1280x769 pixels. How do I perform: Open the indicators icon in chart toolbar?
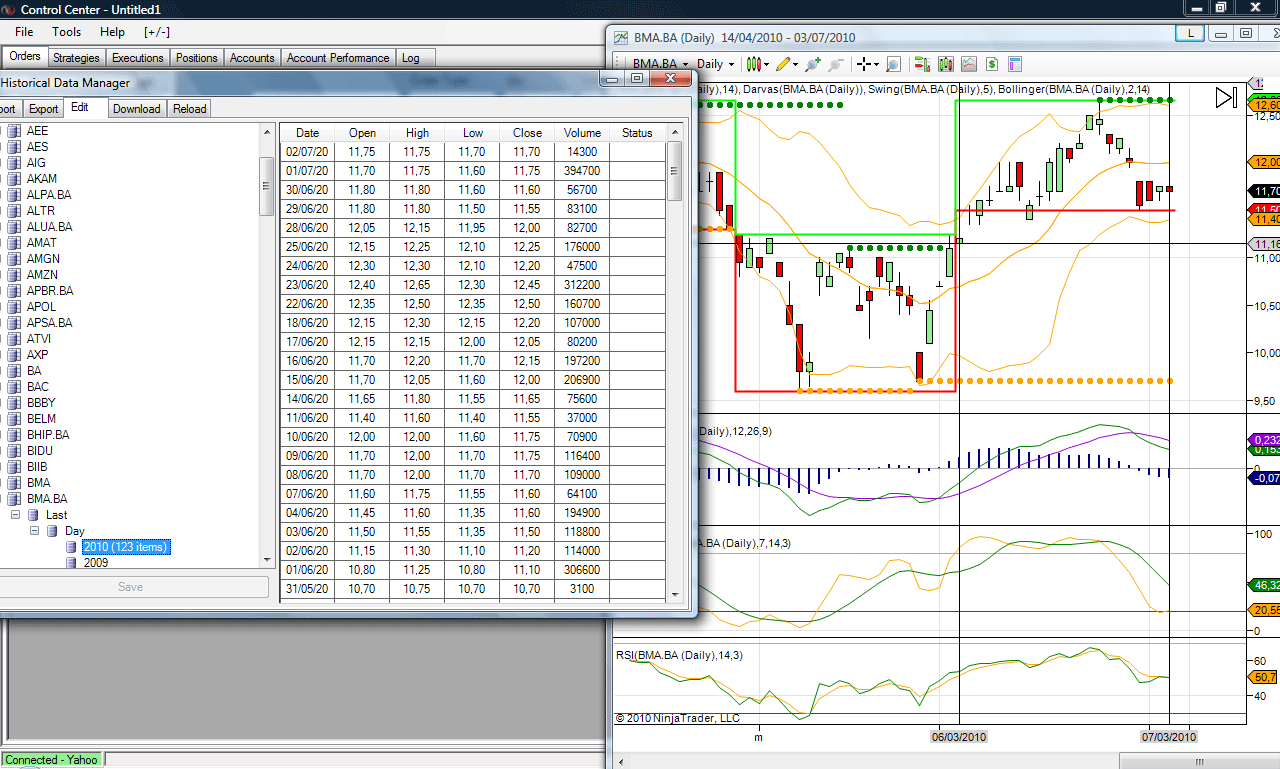point(969,64)
